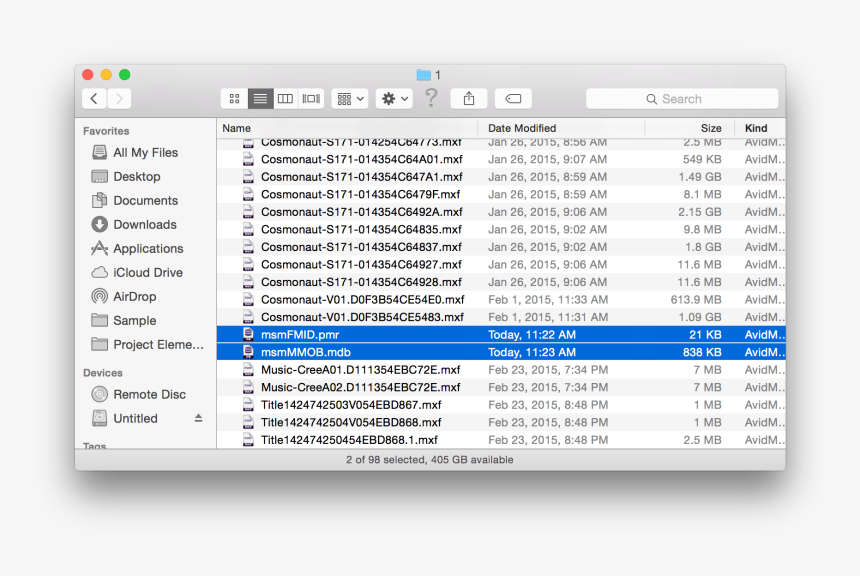
Task: Select file Cosmonaut-S171-014354C64928.mxf
Action: [x=501, y=282]
